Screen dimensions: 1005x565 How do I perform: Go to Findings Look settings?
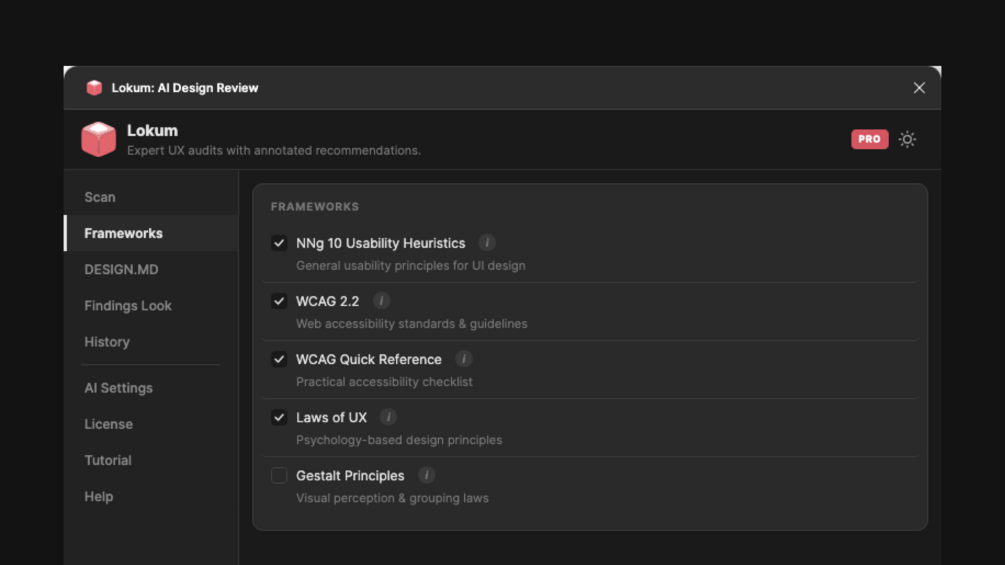128,305
